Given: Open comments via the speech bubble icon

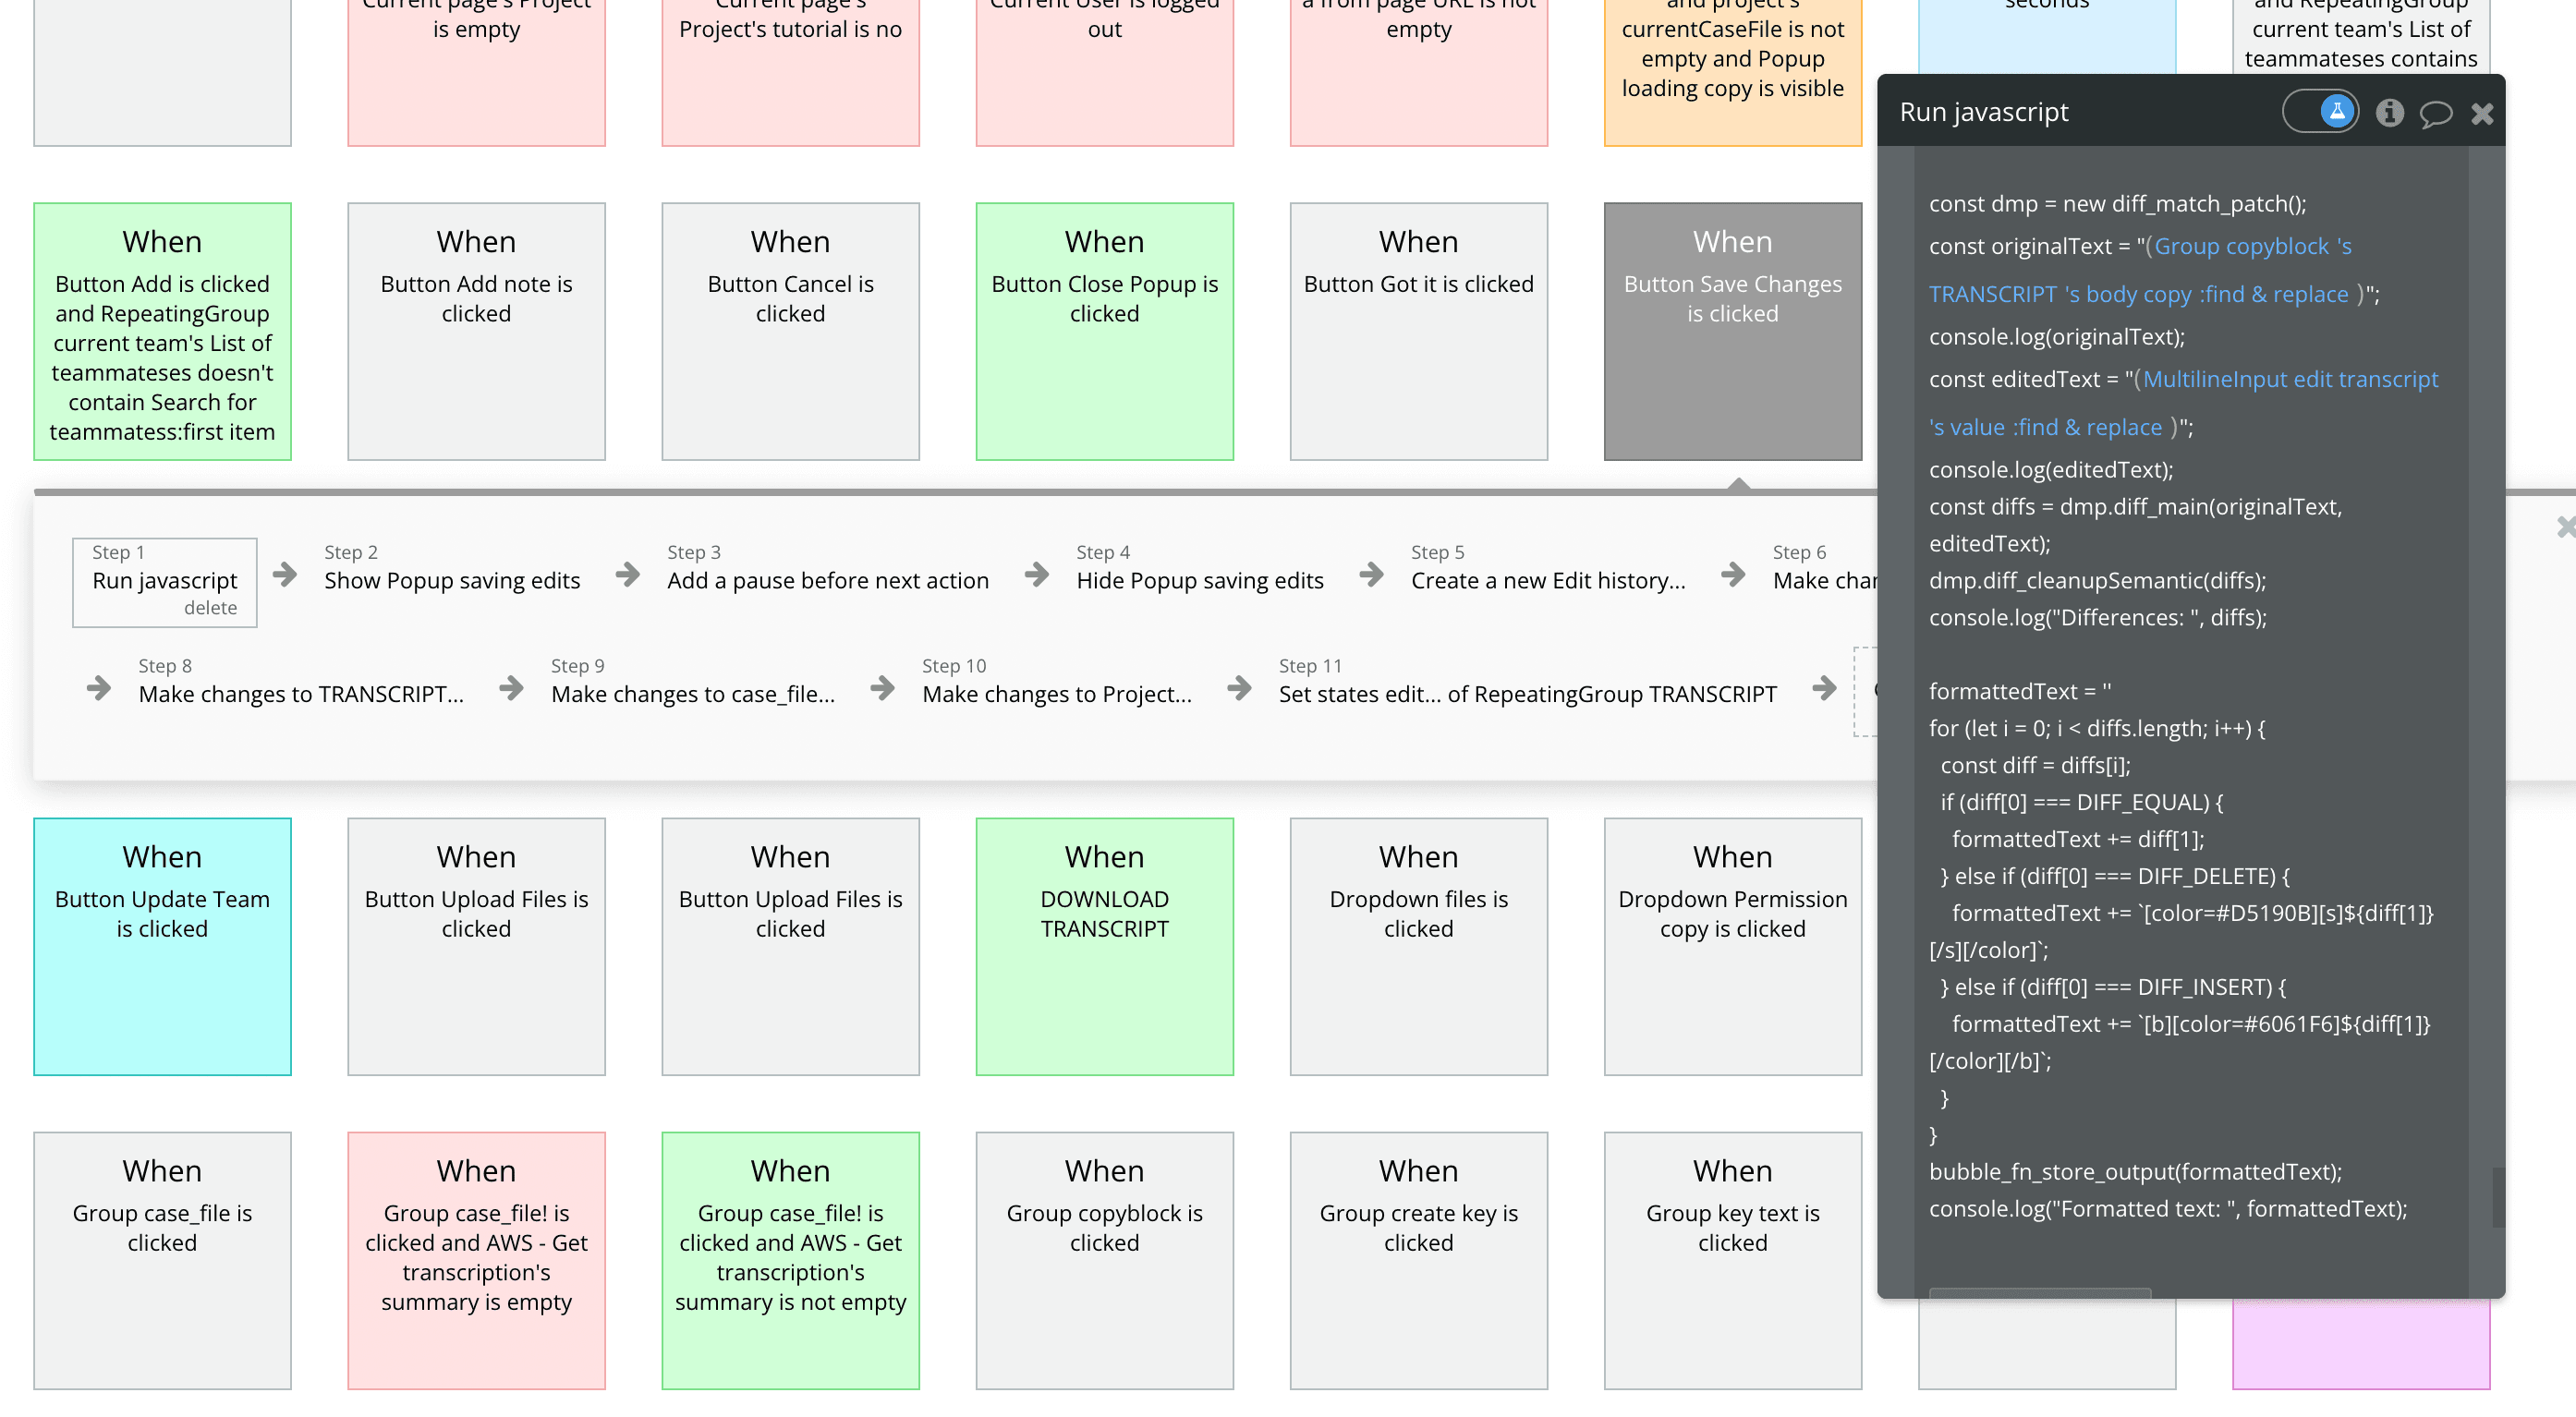Looking at the screenshot, I should tap(2436, 113).
